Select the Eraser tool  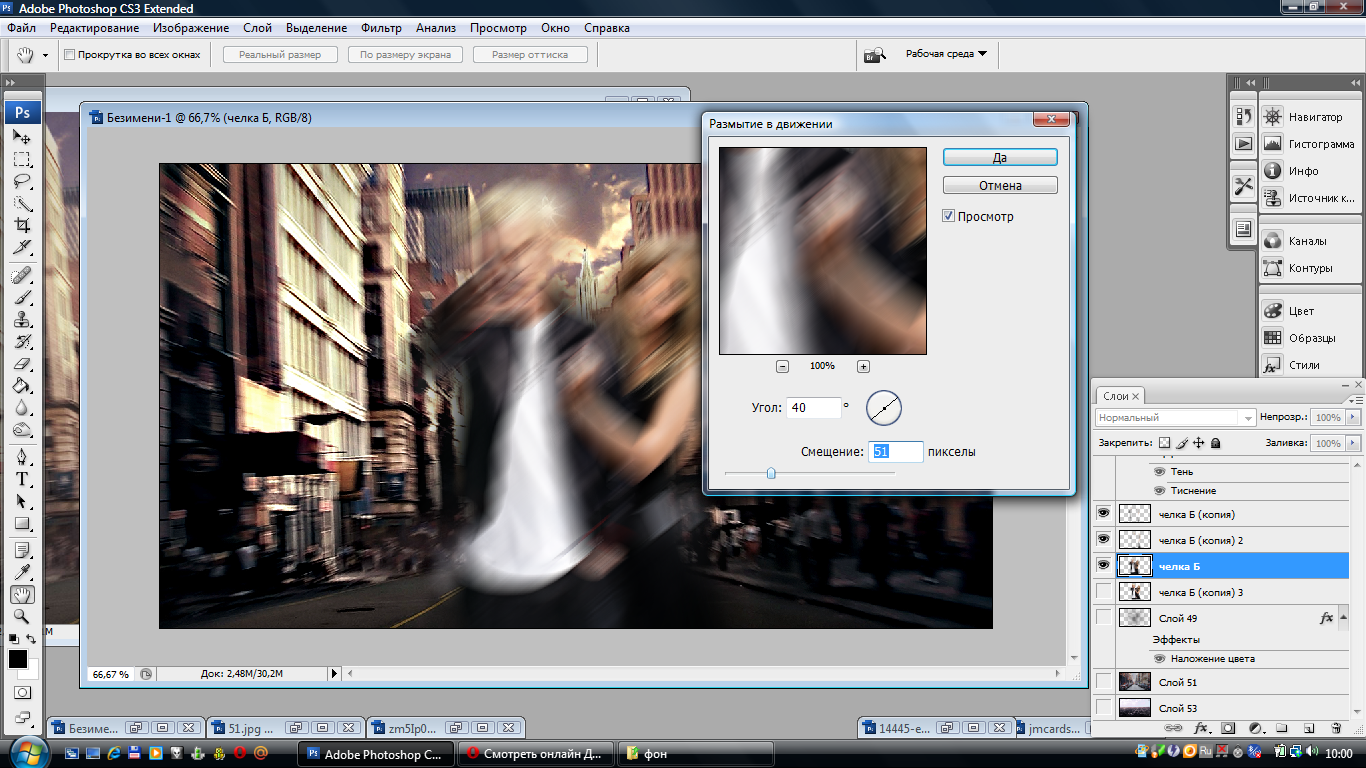tap(22, 364)
